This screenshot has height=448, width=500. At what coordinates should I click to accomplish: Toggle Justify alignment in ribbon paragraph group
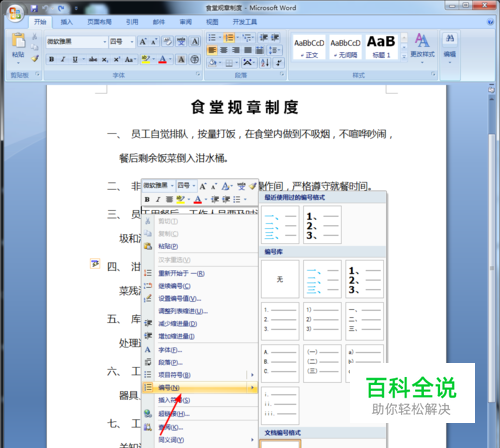(248, 50)
